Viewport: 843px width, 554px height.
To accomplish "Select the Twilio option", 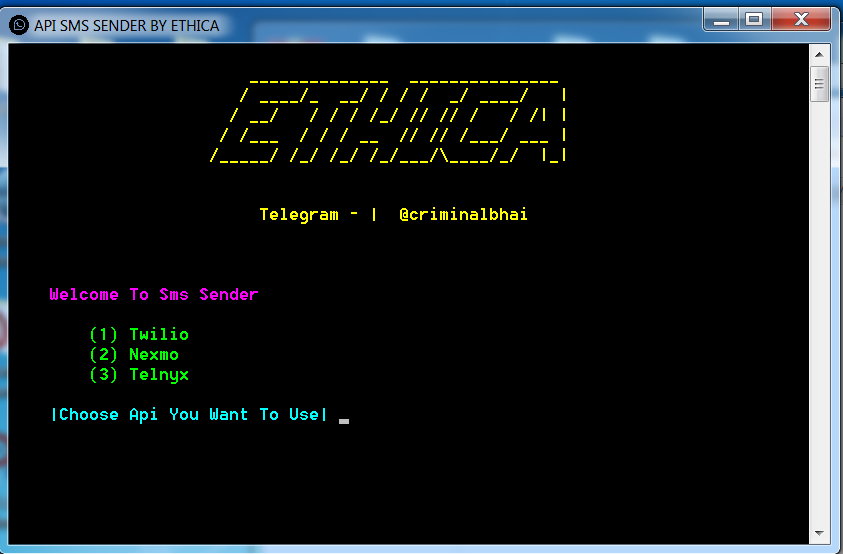I will pos(158,335).
